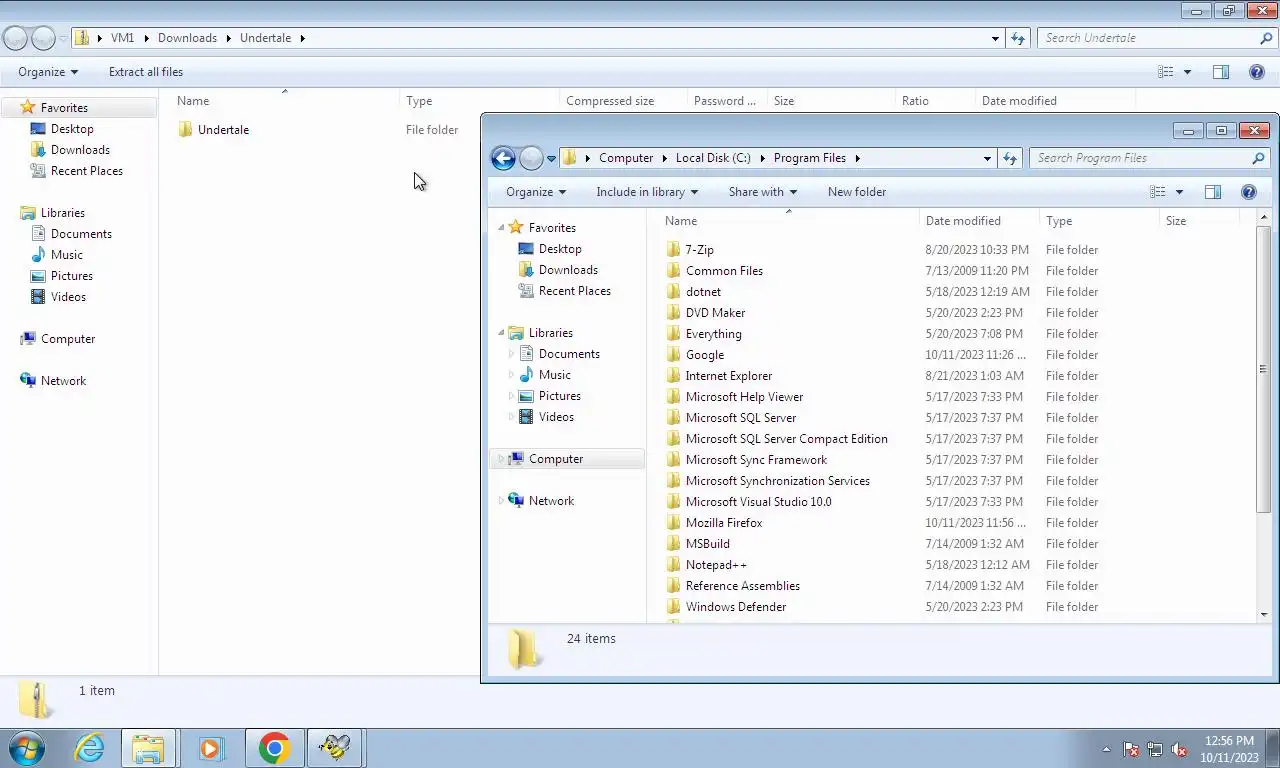Open the bee application on taskbar
1280x768 pixels.
coord(334,748)
